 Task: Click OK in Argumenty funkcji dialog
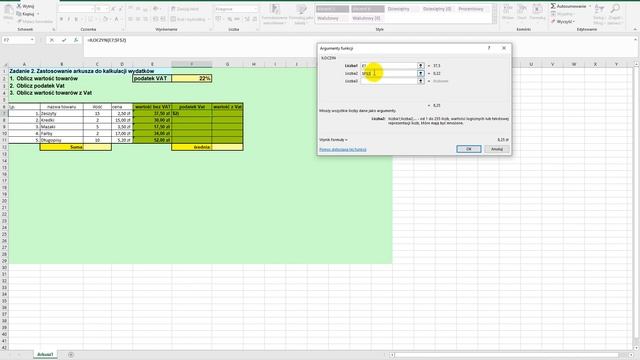(x=469, y=149)
